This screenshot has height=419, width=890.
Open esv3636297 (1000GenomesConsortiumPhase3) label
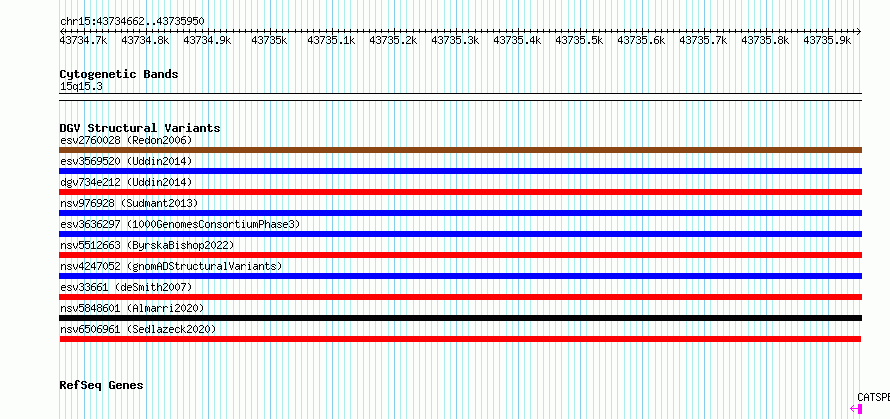[180, 224]
